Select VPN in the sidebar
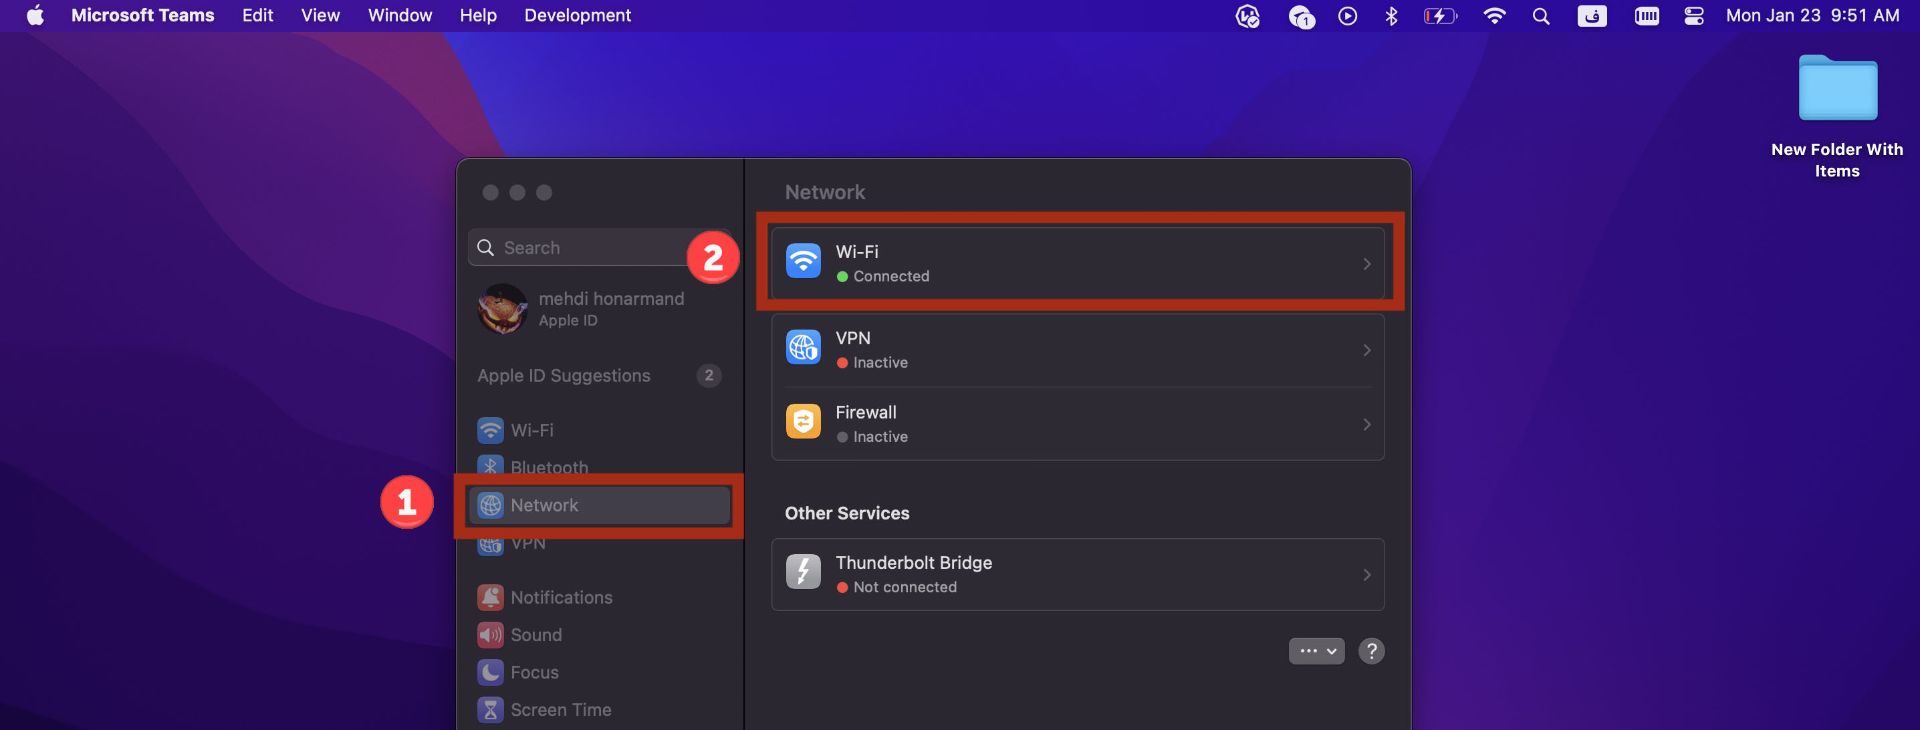Image resolution: width=1920 pixels, height=730 pixels. coord(600,544)
